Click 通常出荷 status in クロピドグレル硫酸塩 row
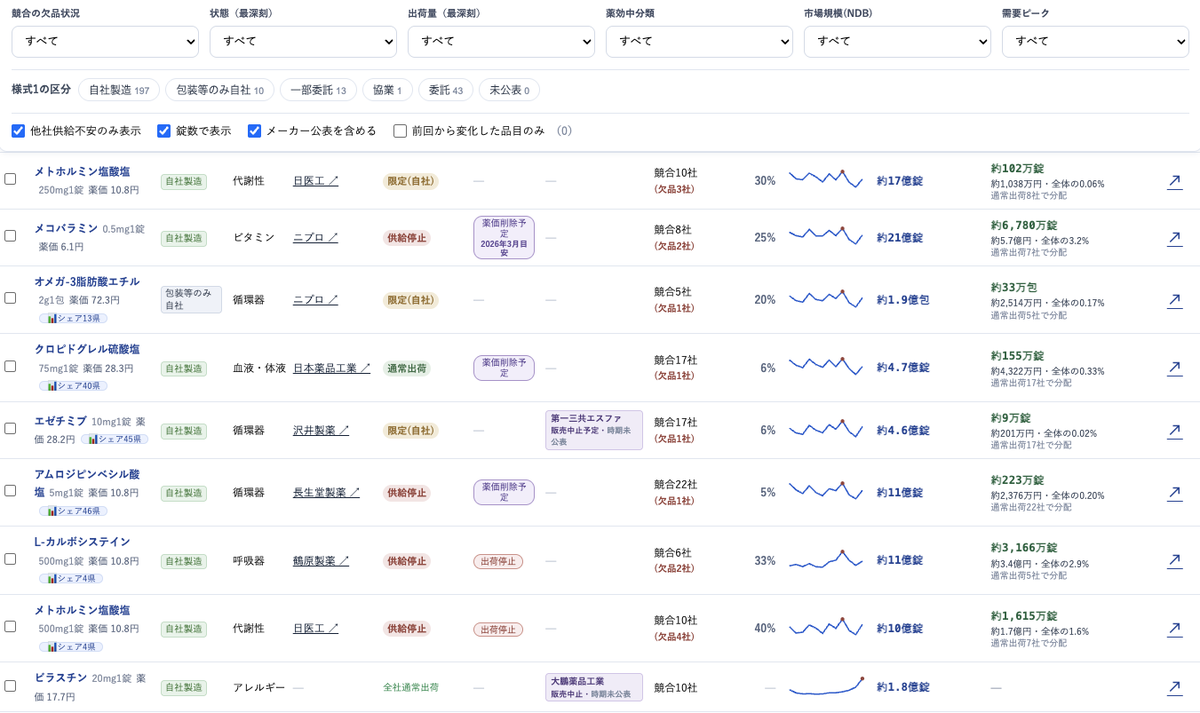This screenshot has width=1200, height=713. coord(407,368)
